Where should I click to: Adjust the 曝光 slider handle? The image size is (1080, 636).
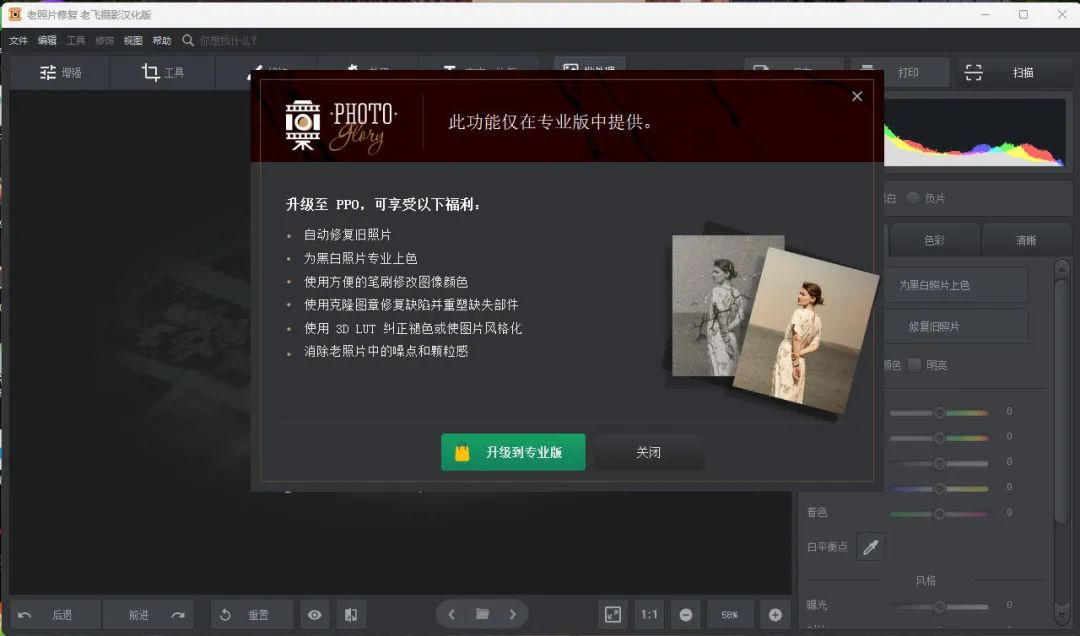[x=939, y=606]
